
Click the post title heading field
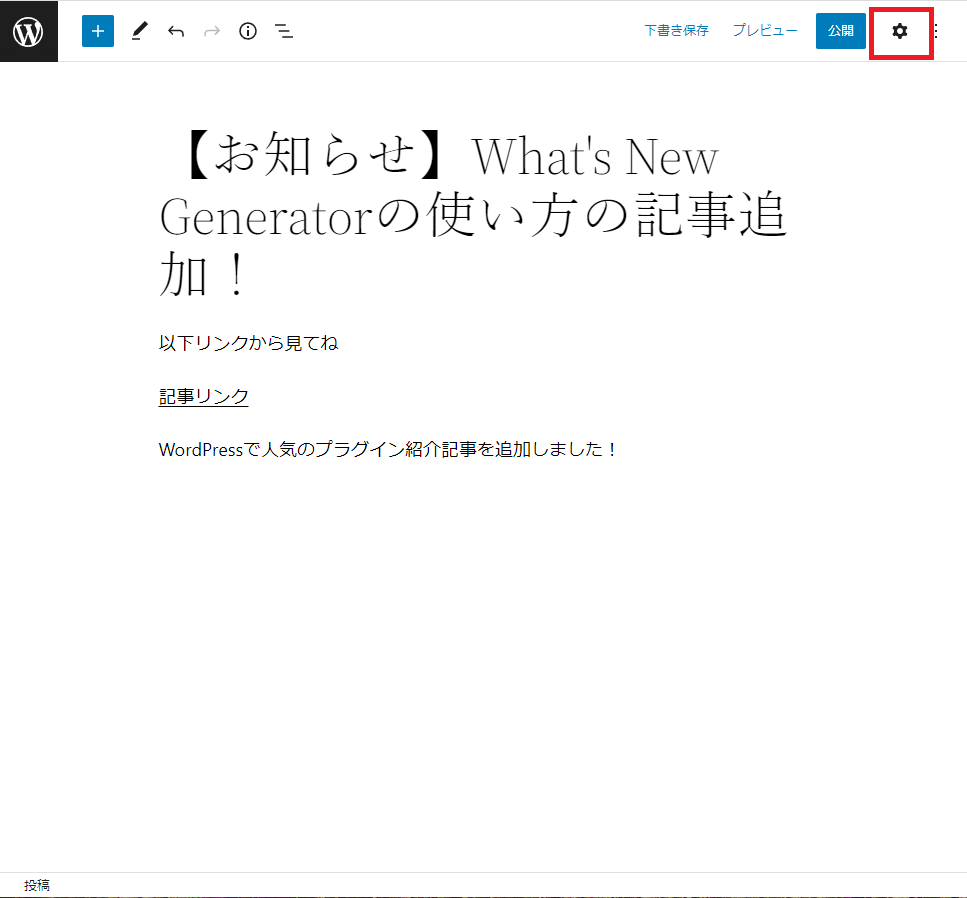(473, 214)
